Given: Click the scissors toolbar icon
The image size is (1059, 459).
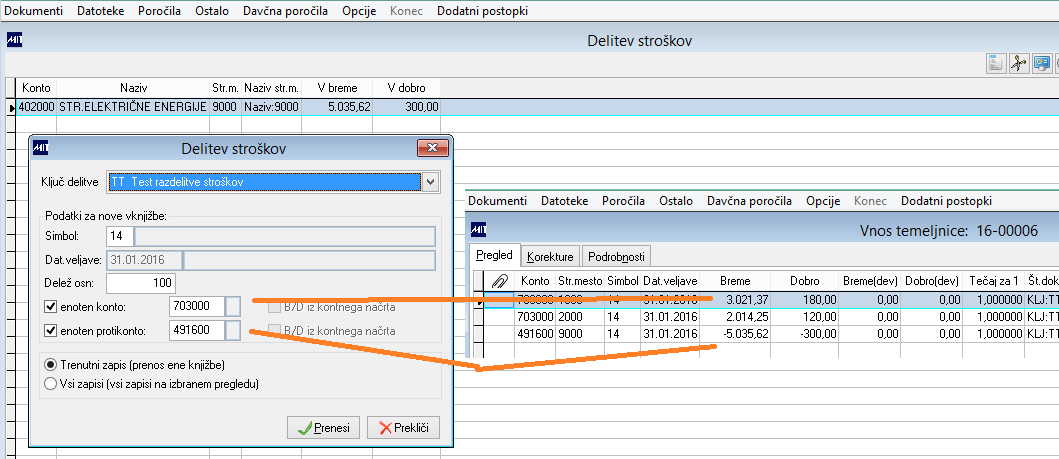Looking at the screenshot, I should [1018, 63].
